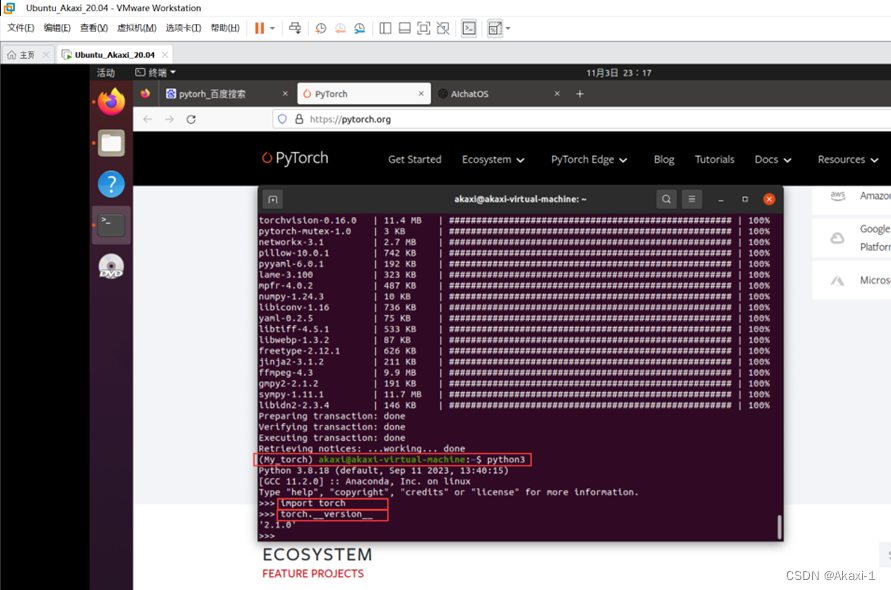Open the VMware snapshot manager
This screenshot has height=590, width=891.
click(359, 28)
